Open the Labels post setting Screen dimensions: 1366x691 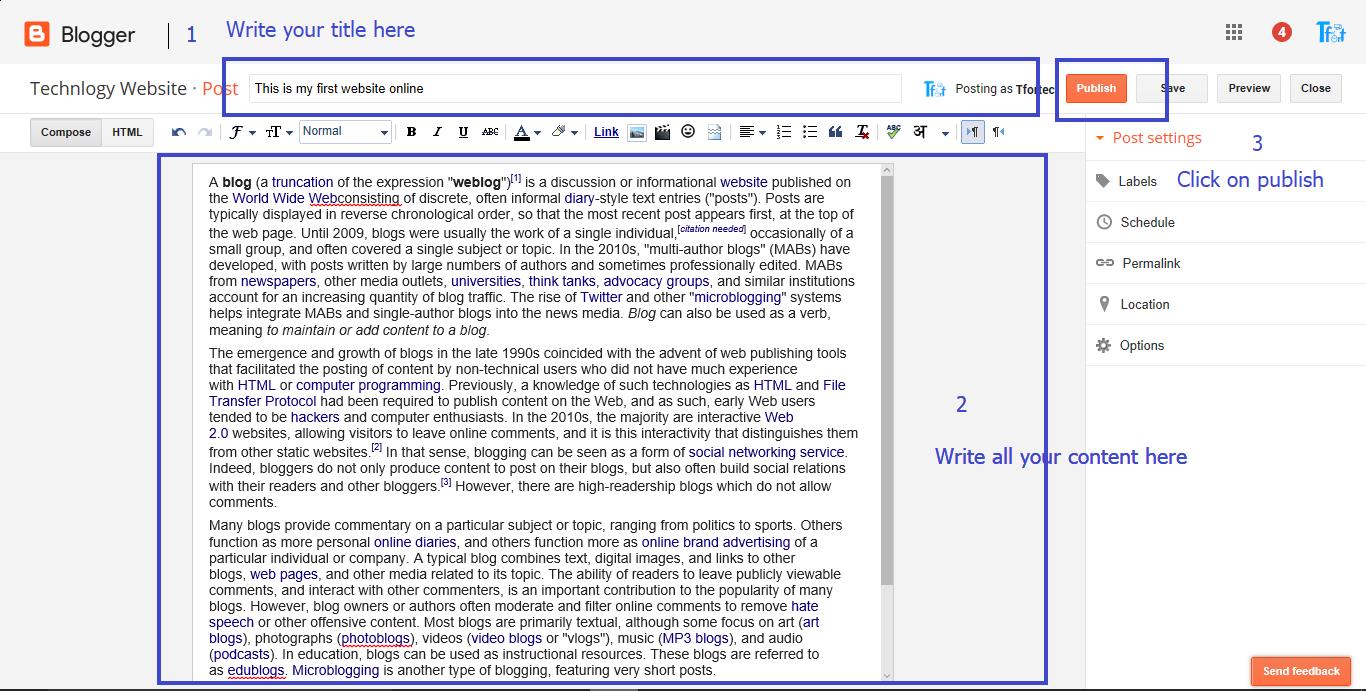pyautogui.click(x=1137, y=181)
